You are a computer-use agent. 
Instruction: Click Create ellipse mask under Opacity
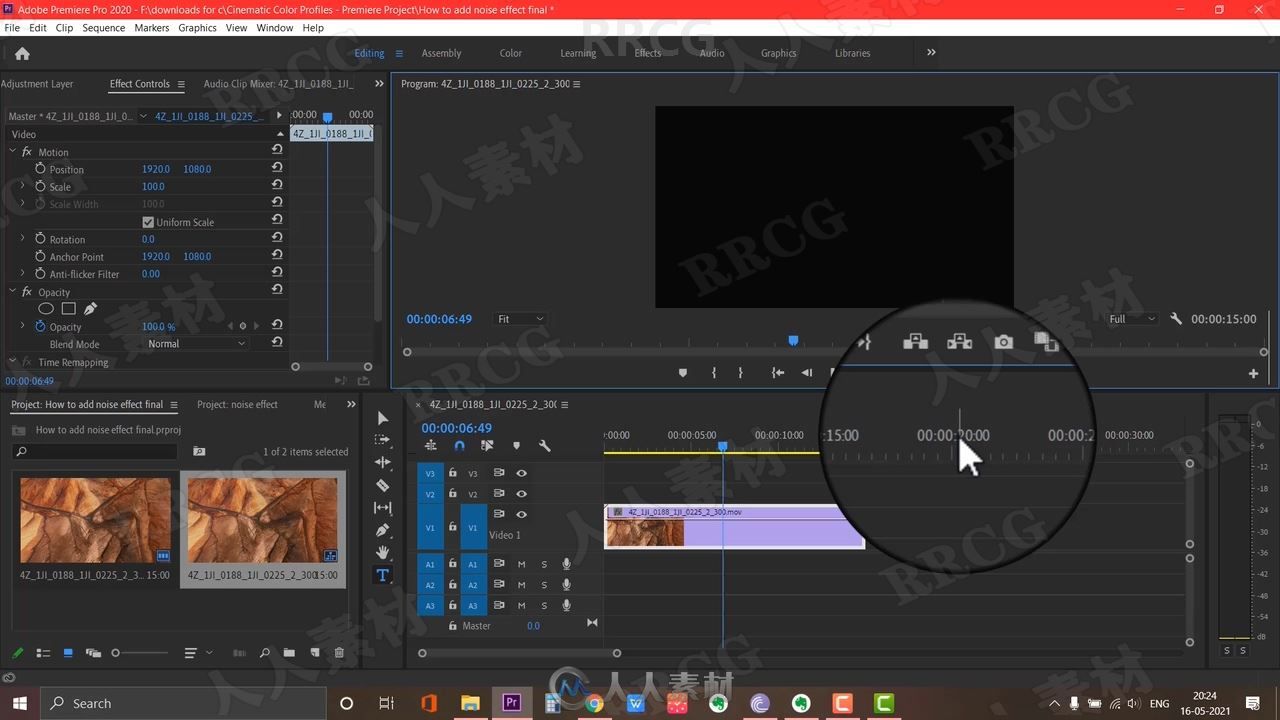46,309
